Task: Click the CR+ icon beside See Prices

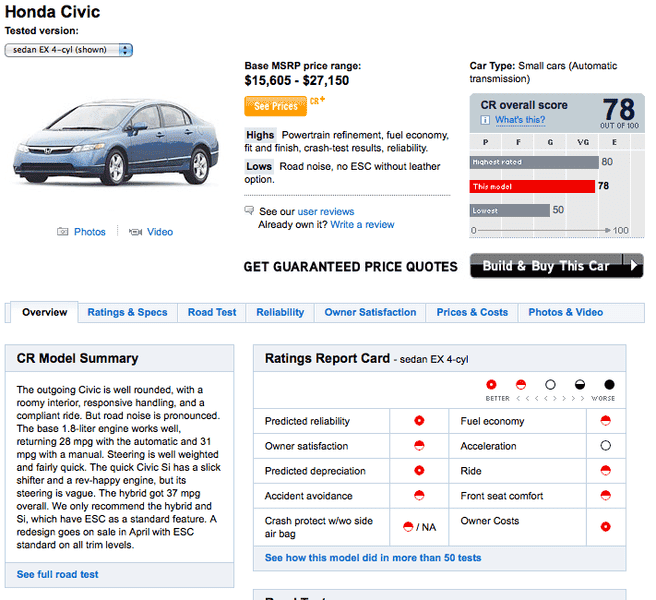Action: point(317,100)
